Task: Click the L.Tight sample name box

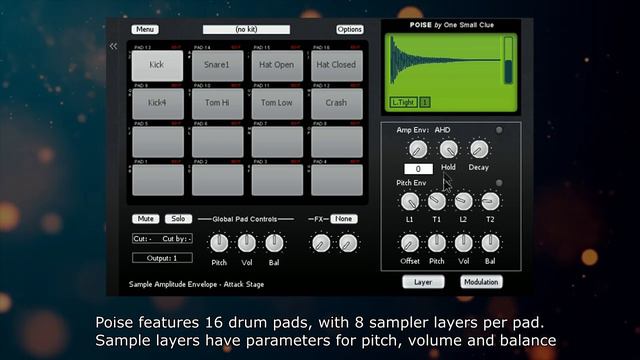Action: click(x=403, y=102)
